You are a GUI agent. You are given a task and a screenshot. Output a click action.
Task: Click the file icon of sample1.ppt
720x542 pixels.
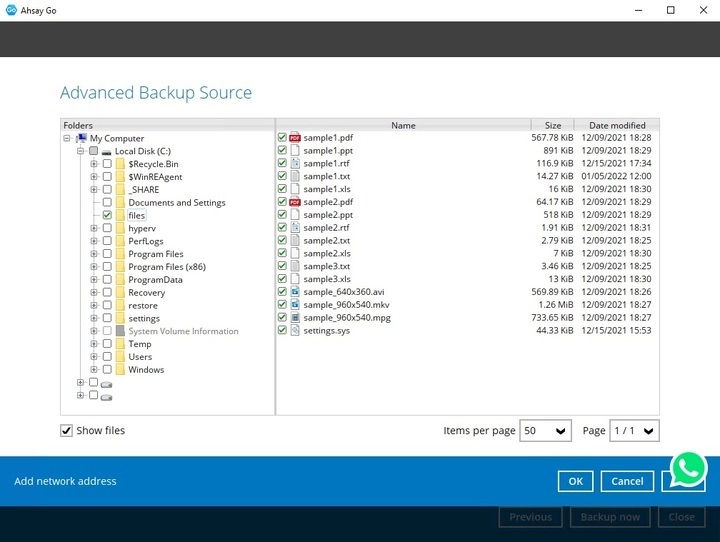click(295, 150)
